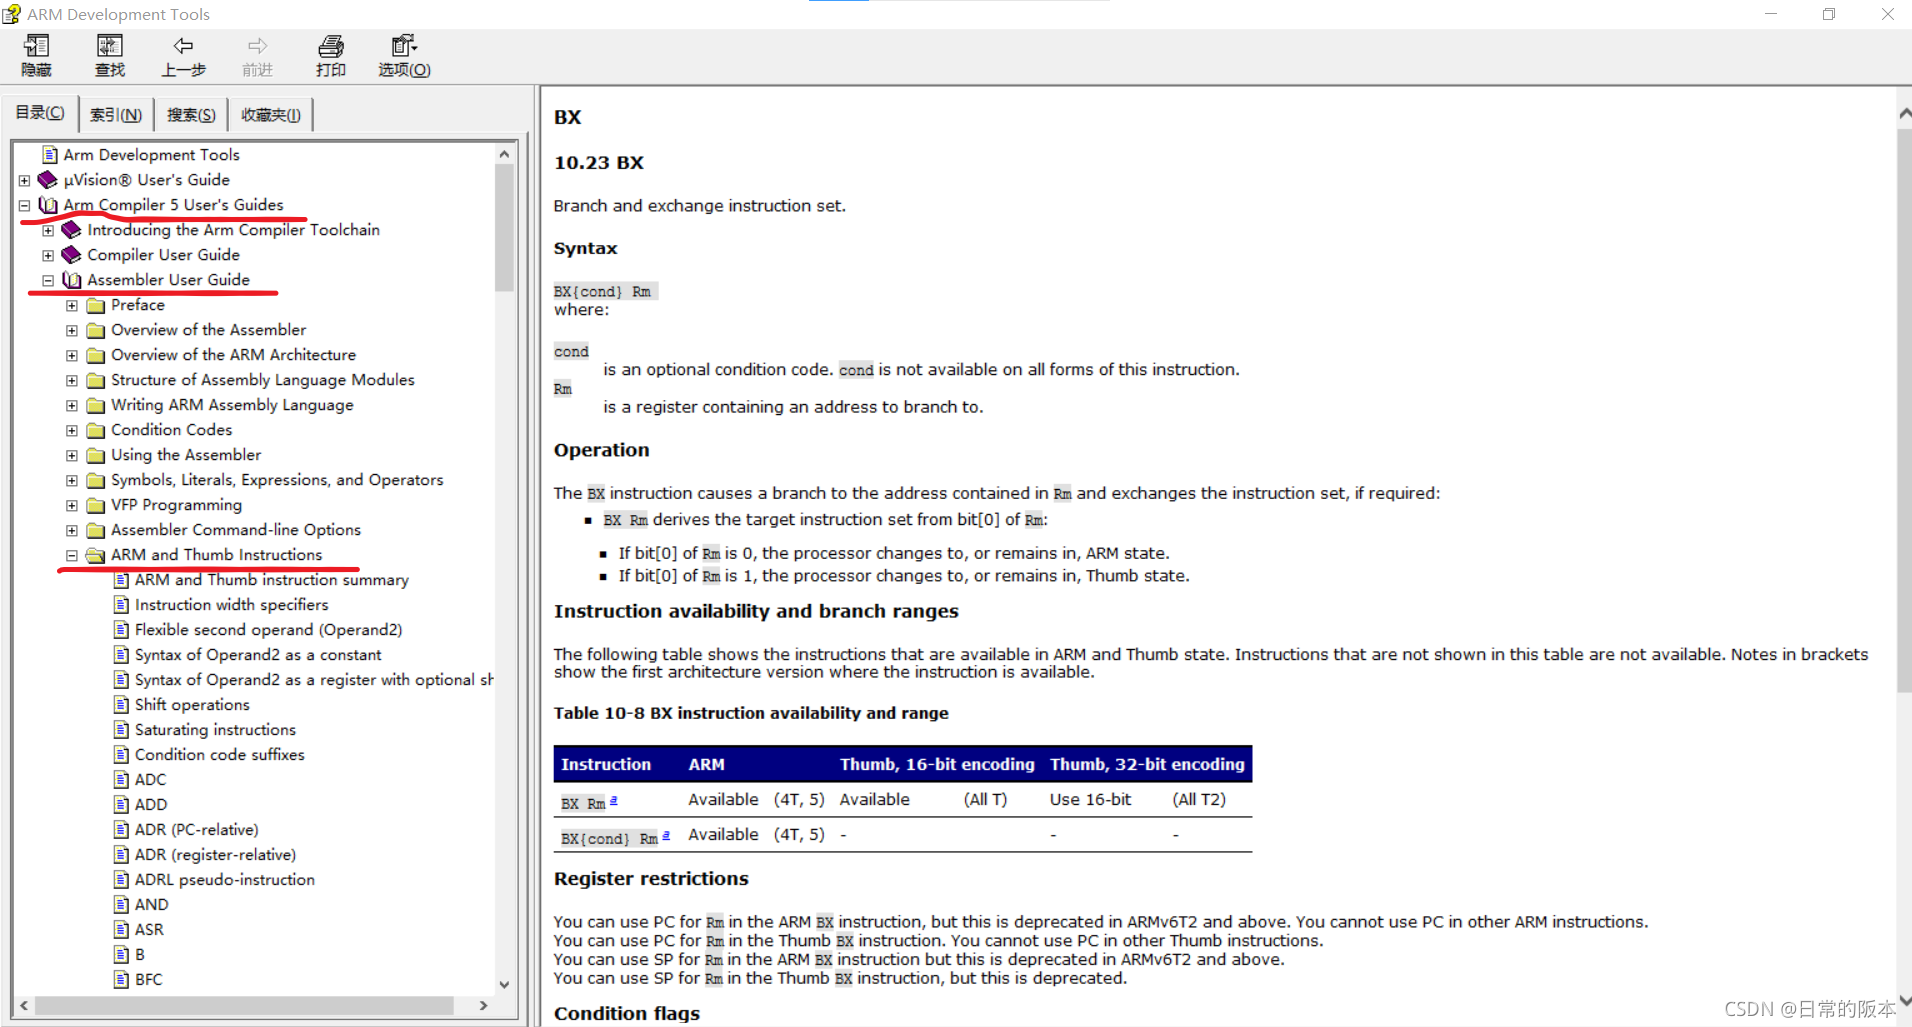Click the page icon next to ASR
This screenshot has width=1912, height=1027.
tap(121, 930)
